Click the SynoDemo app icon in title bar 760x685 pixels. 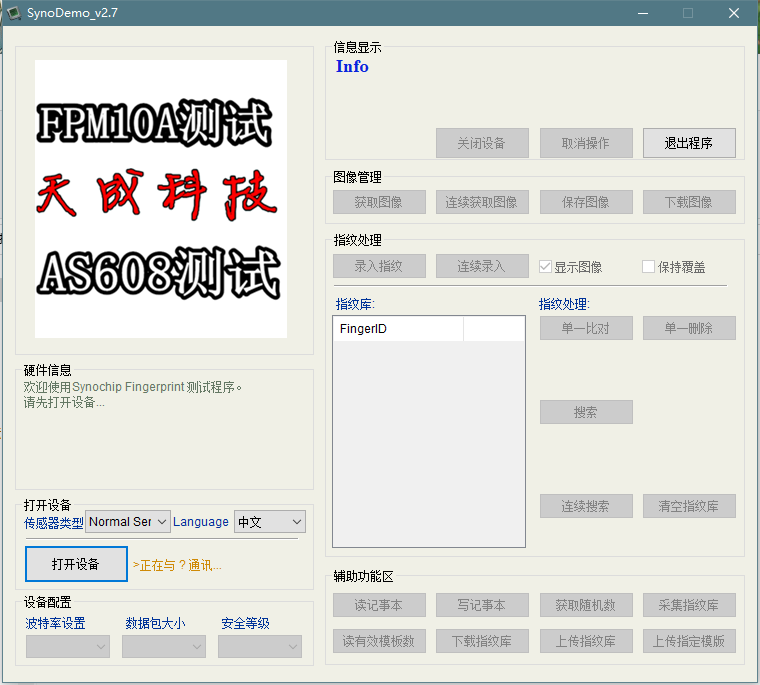[14, 13]
